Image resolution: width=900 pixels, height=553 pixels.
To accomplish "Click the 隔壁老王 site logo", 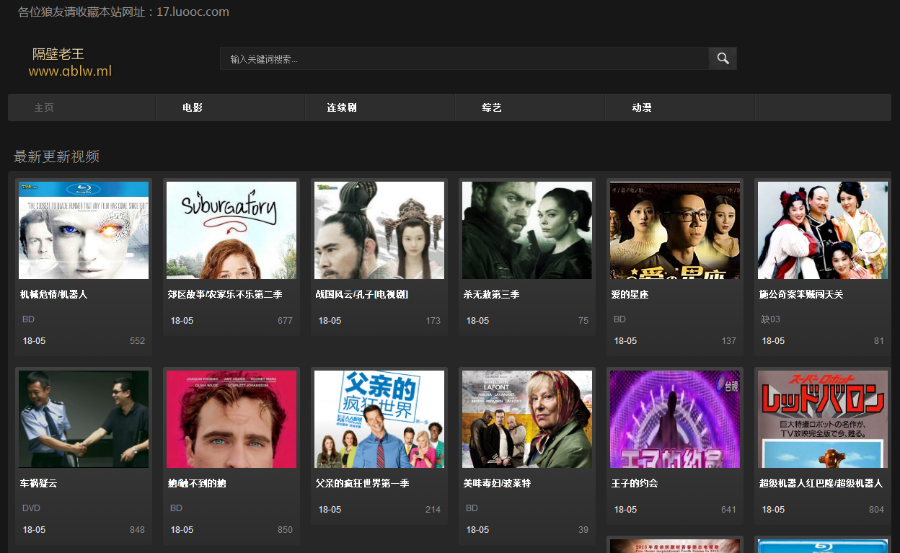I will (x=58, y=54).
